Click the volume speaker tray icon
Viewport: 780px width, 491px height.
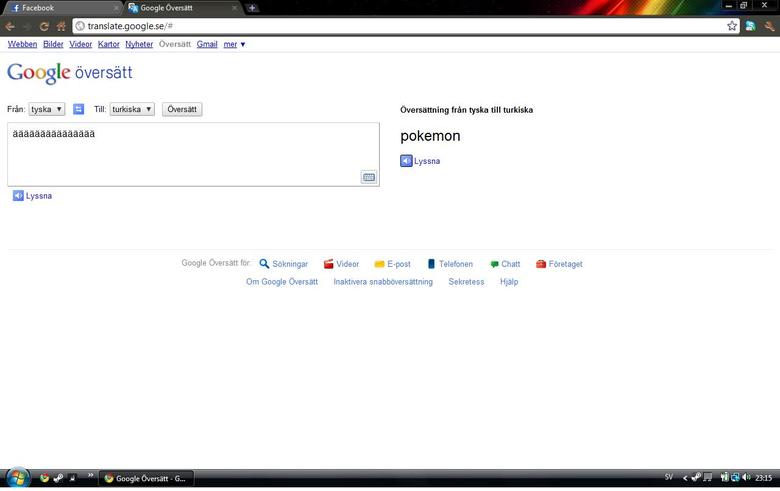point(746,478)
